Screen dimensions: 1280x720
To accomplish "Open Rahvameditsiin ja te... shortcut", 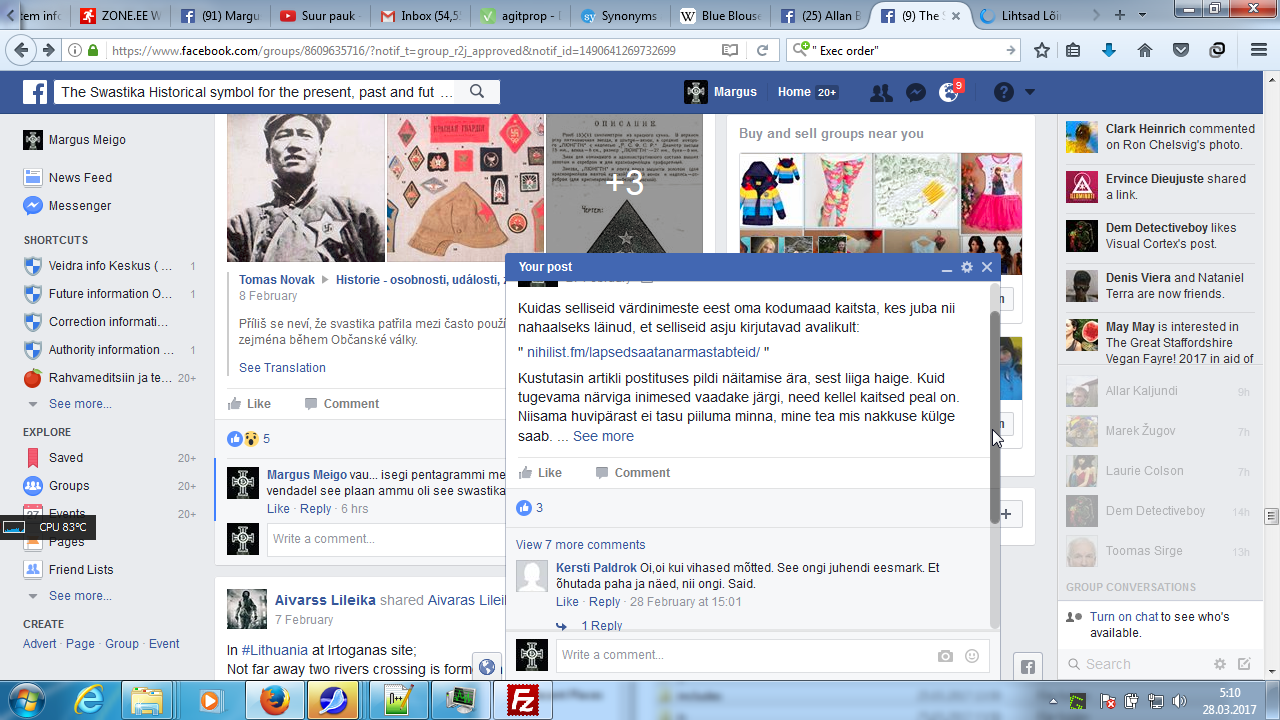I will 110,378.
